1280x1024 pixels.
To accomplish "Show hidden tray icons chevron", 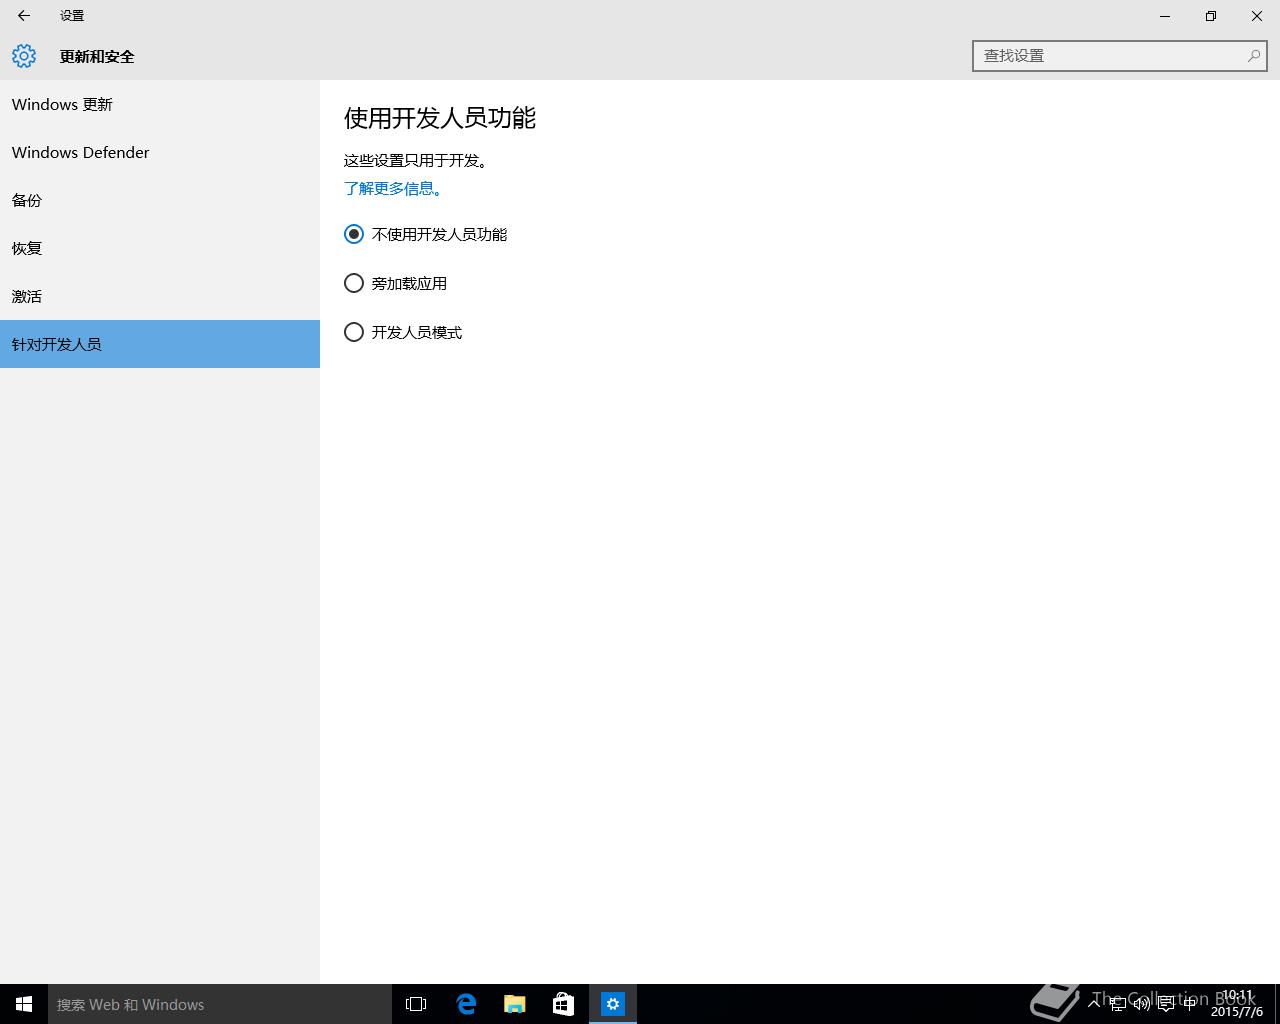I will [x=1094, y=1004].
